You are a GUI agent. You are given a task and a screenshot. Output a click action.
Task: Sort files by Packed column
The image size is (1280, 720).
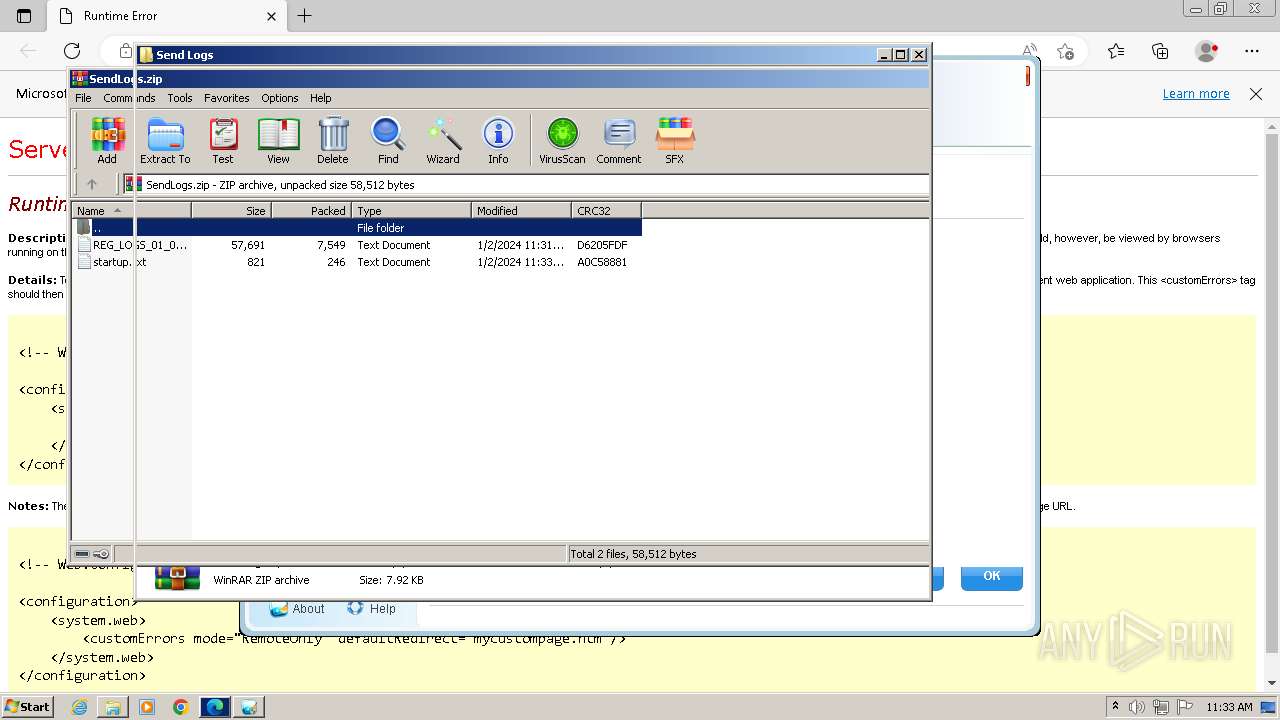click(311, 211)
